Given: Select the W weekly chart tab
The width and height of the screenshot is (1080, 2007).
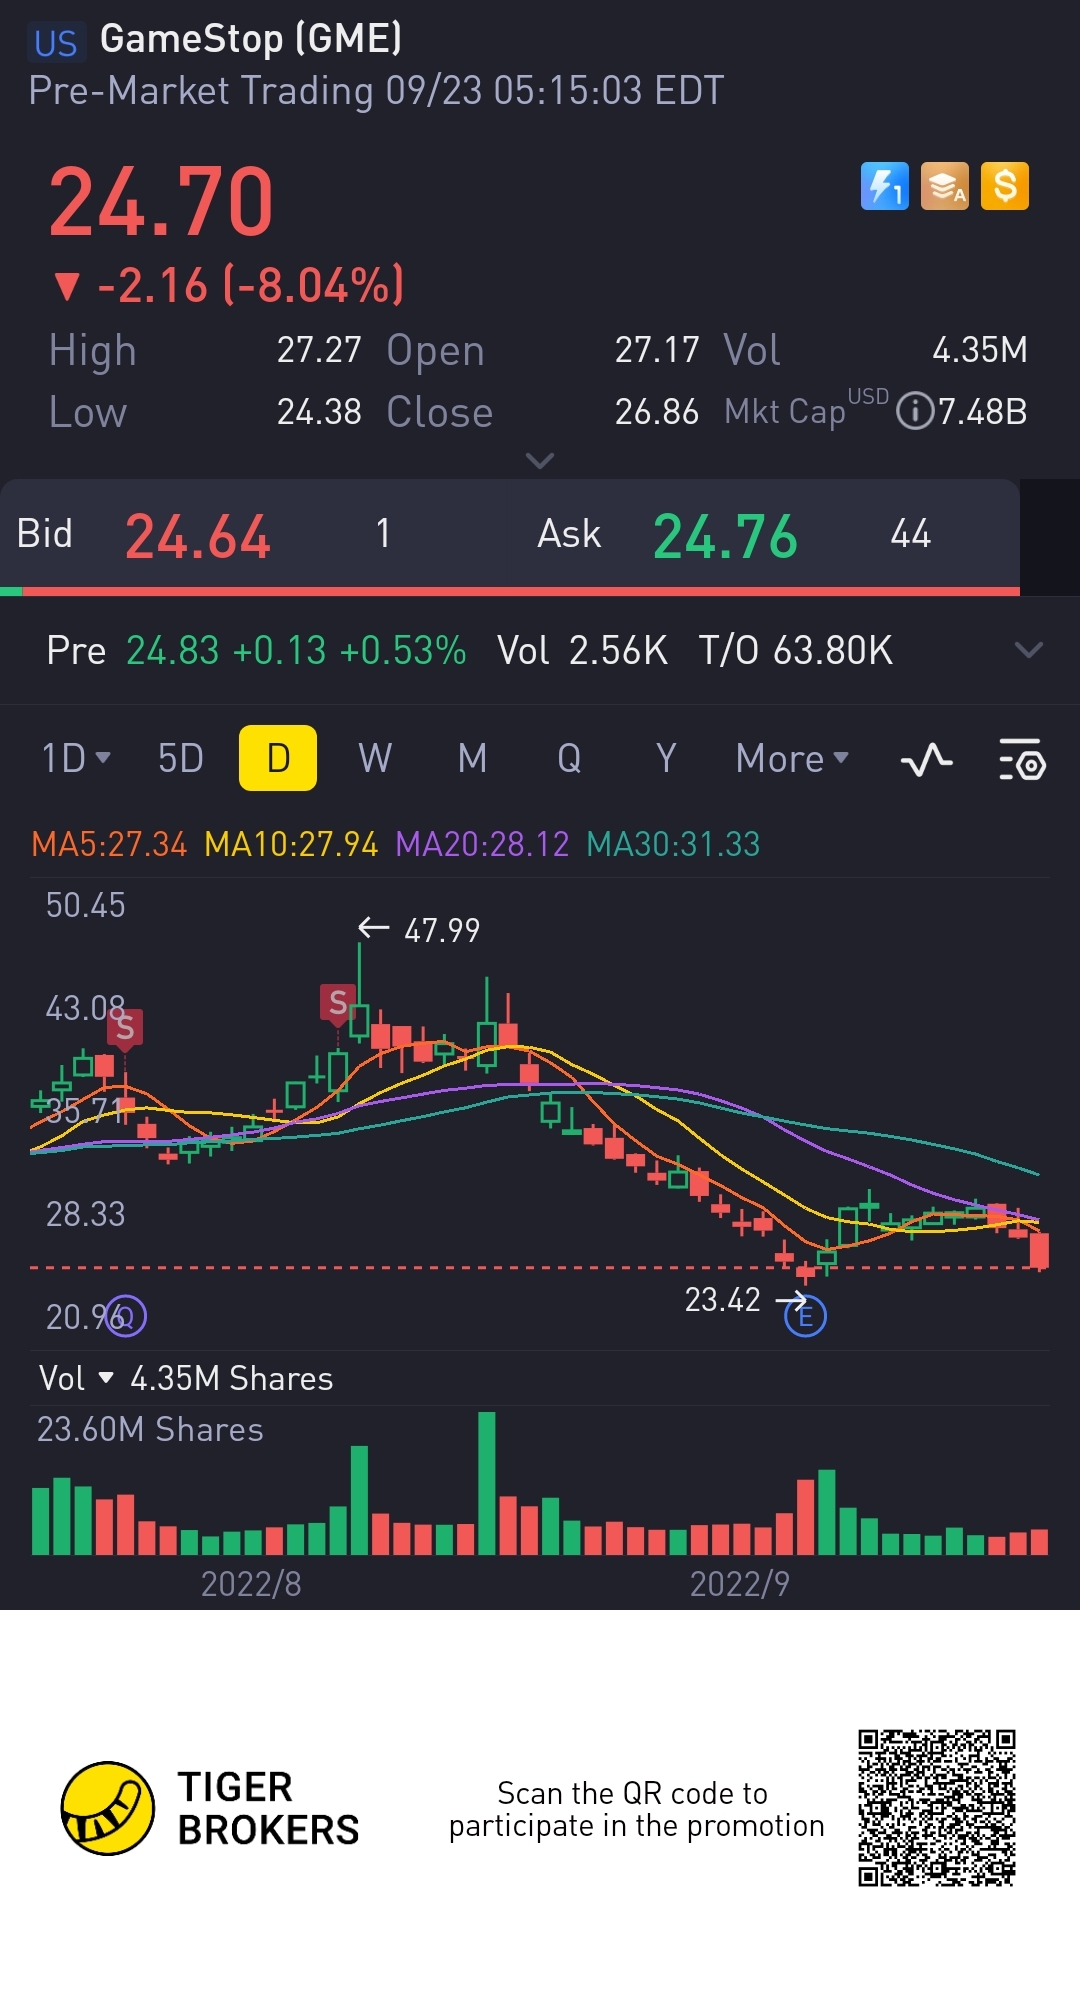Looking at the screenshot, I should [375, 758].
